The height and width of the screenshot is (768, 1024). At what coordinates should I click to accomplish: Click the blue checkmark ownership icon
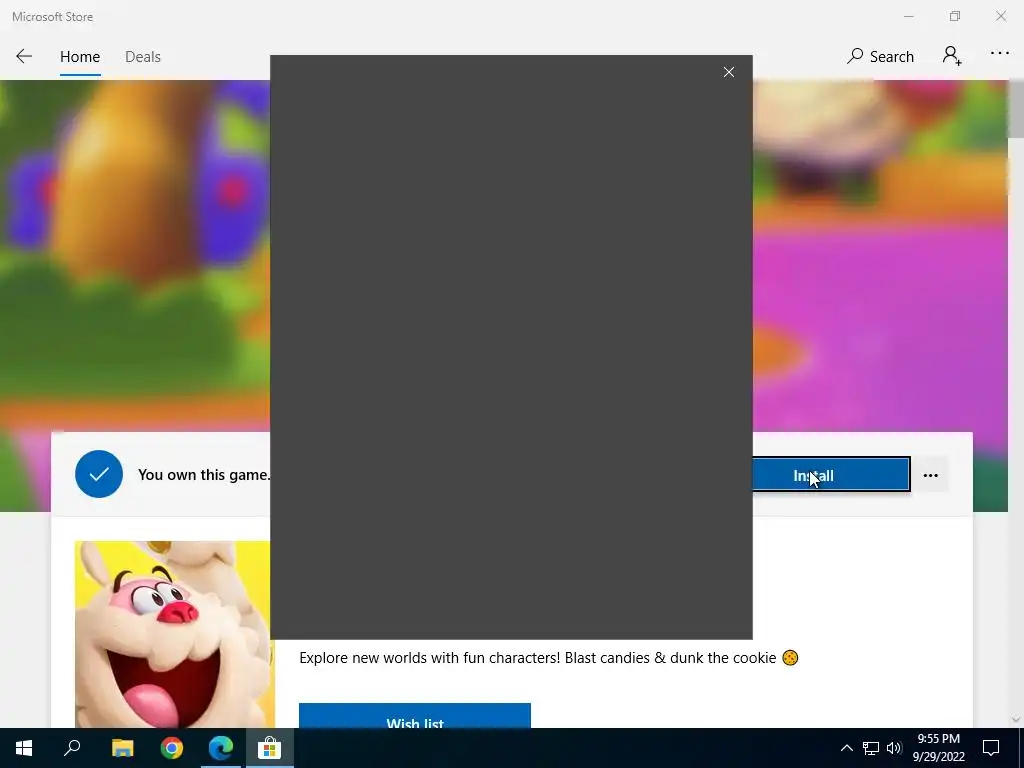pos(99,474)
